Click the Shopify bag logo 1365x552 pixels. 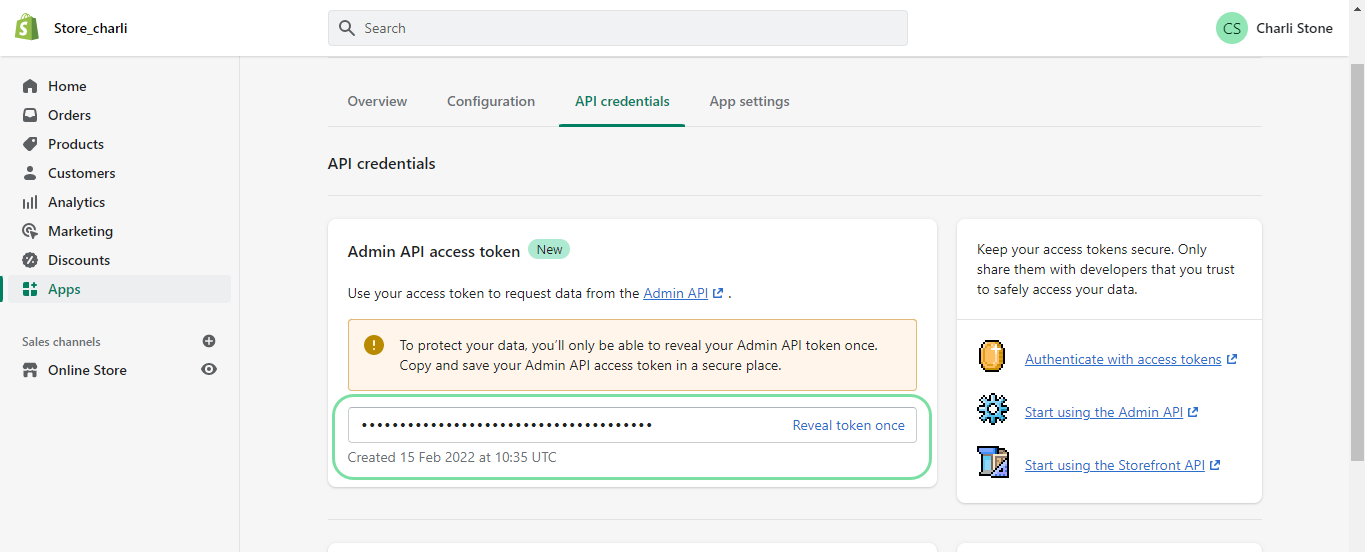[x=27, y=28]
